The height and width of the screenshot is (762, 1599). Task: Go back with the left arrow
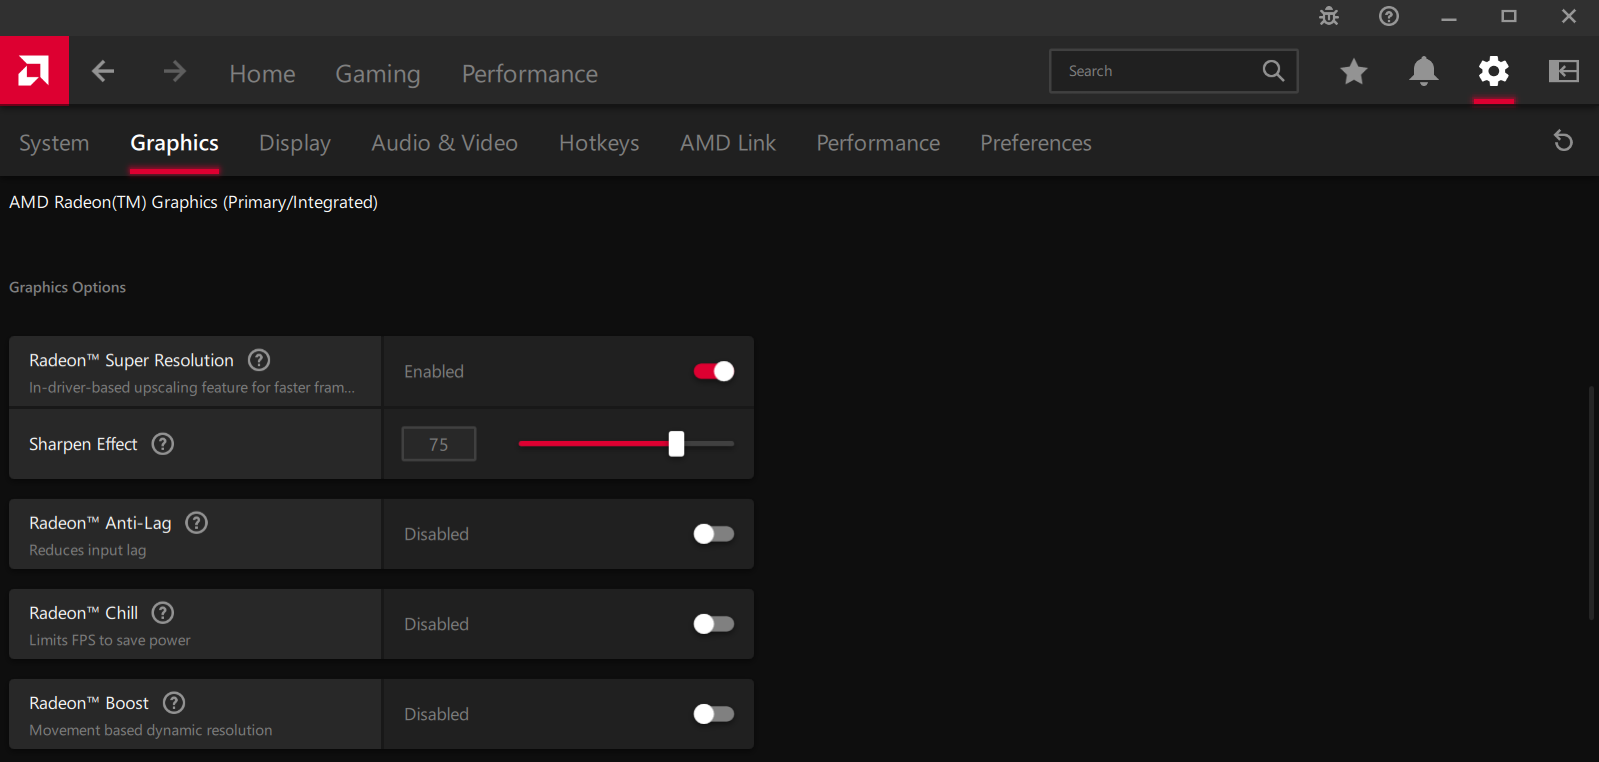click(x=103, y=71)
